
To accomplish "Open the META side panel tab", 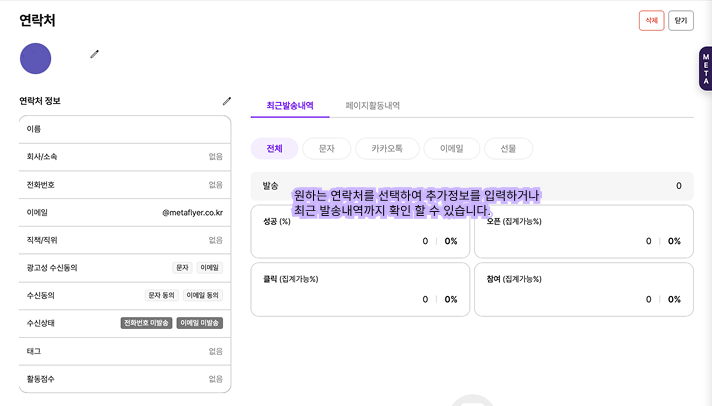I will point(704,70).
